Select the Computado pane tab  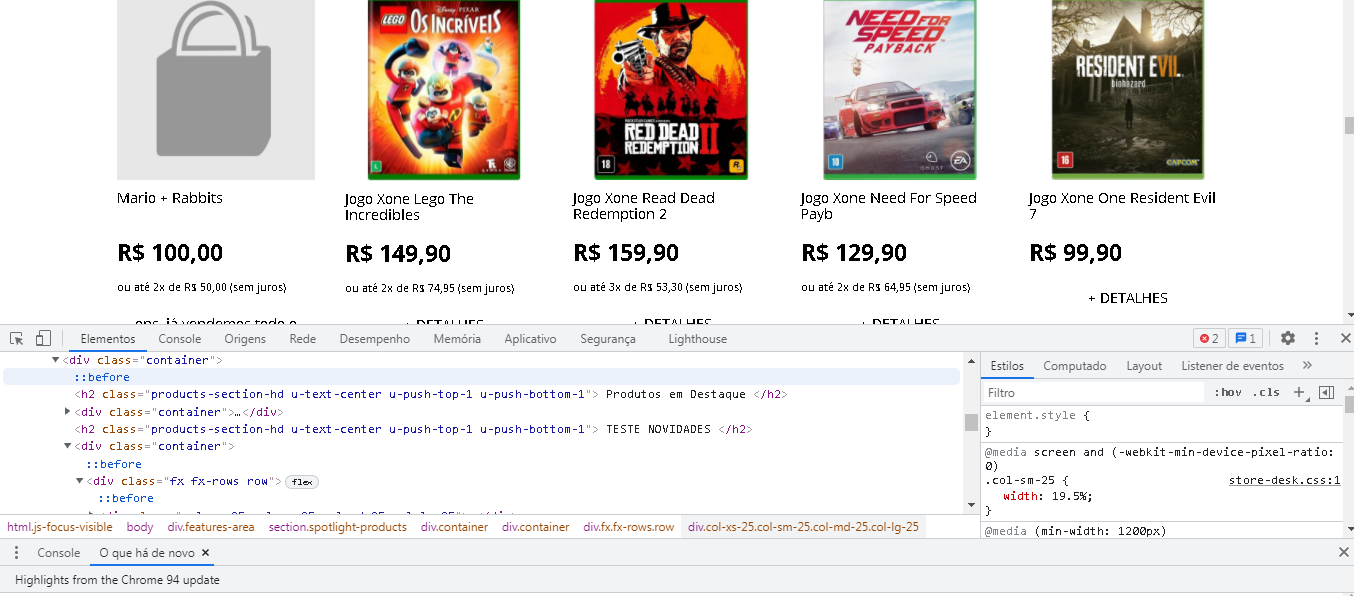[1075, 366]
